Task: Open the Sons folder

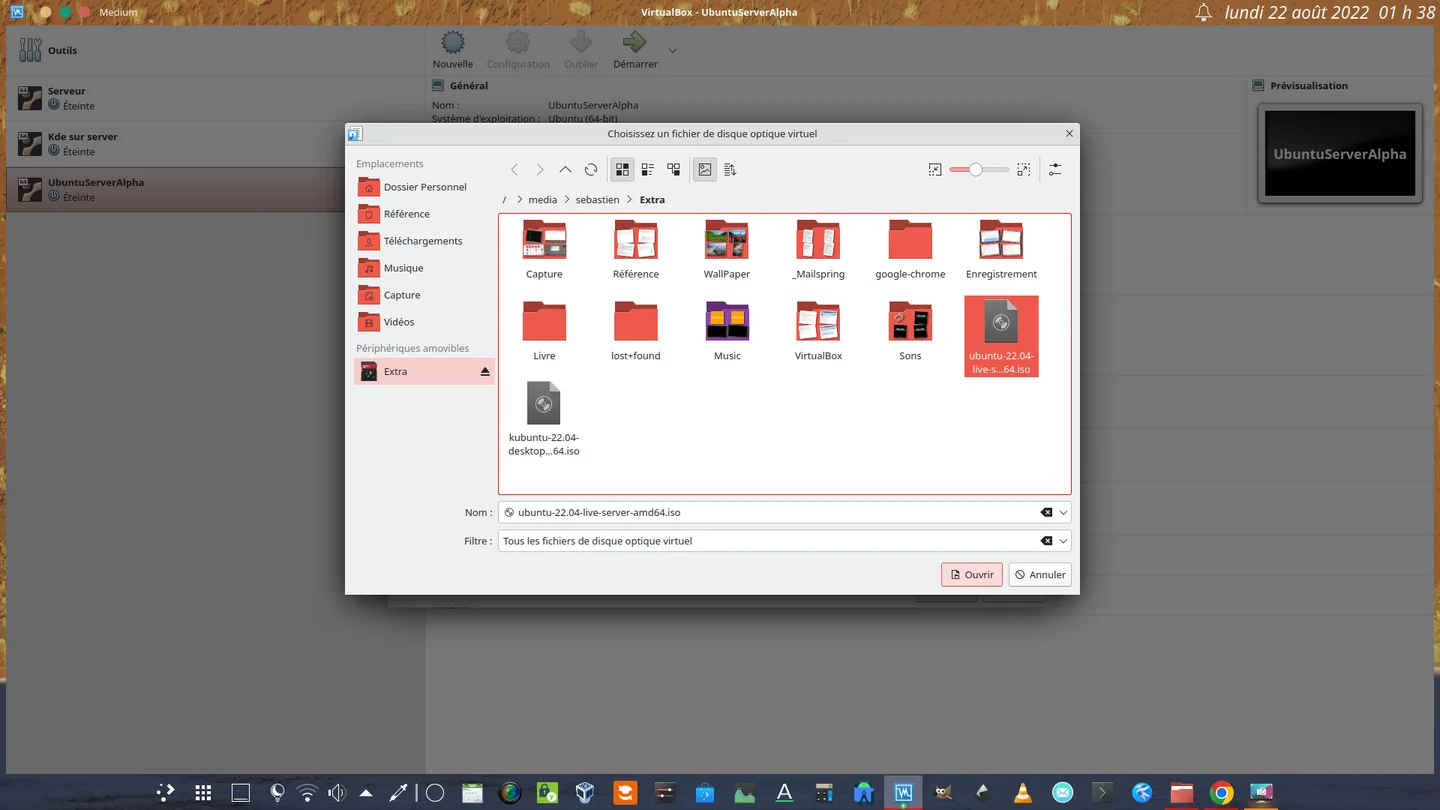Action: click(910, 331)
